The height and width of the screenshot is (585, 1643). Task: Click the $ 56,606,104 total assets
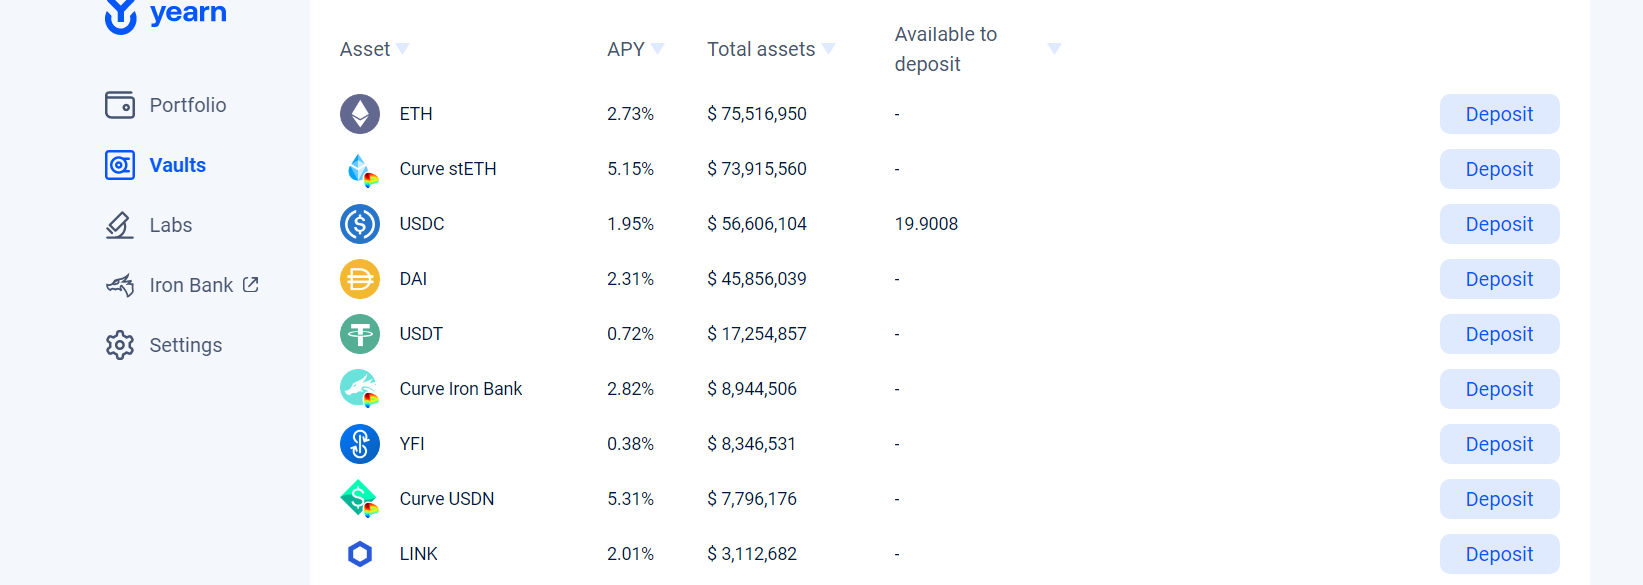(757, 224)
